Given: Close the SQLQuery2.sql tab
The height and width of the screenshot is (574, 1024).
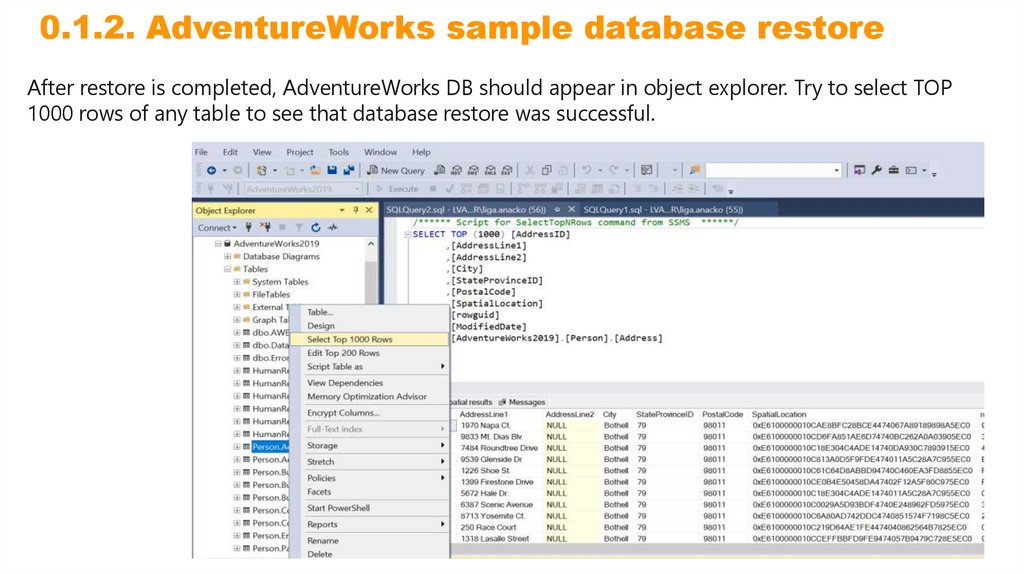Looking at the screenshot, I should tap(571, 210).
